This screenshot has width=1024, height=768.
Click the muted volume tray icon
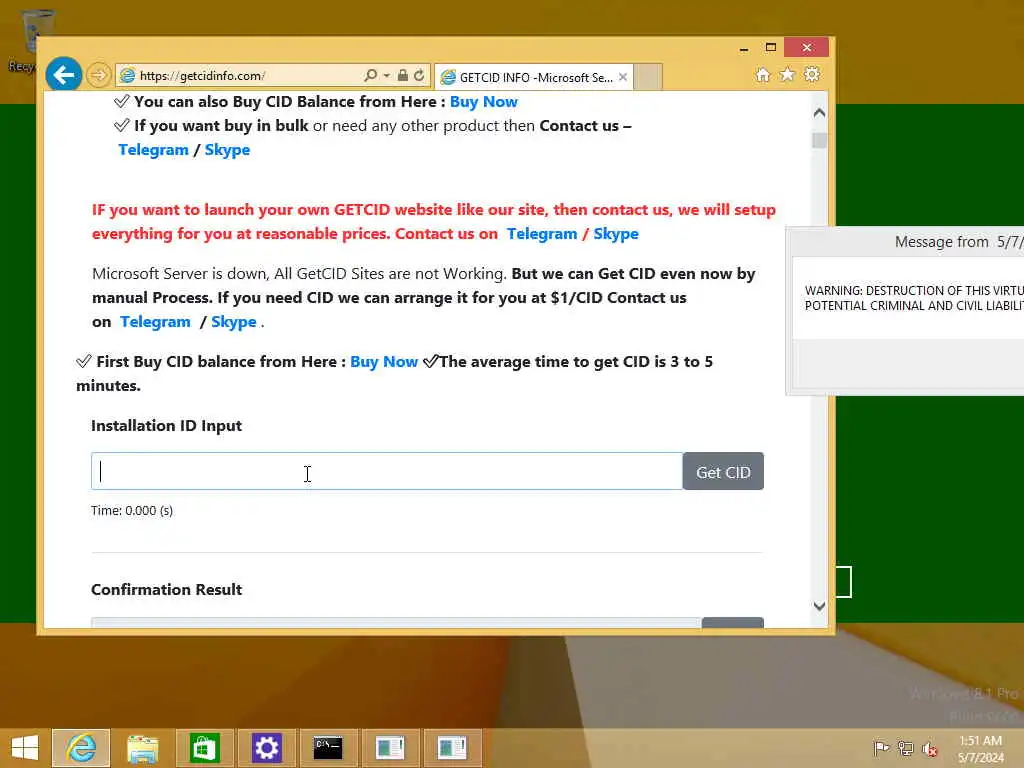930,748
